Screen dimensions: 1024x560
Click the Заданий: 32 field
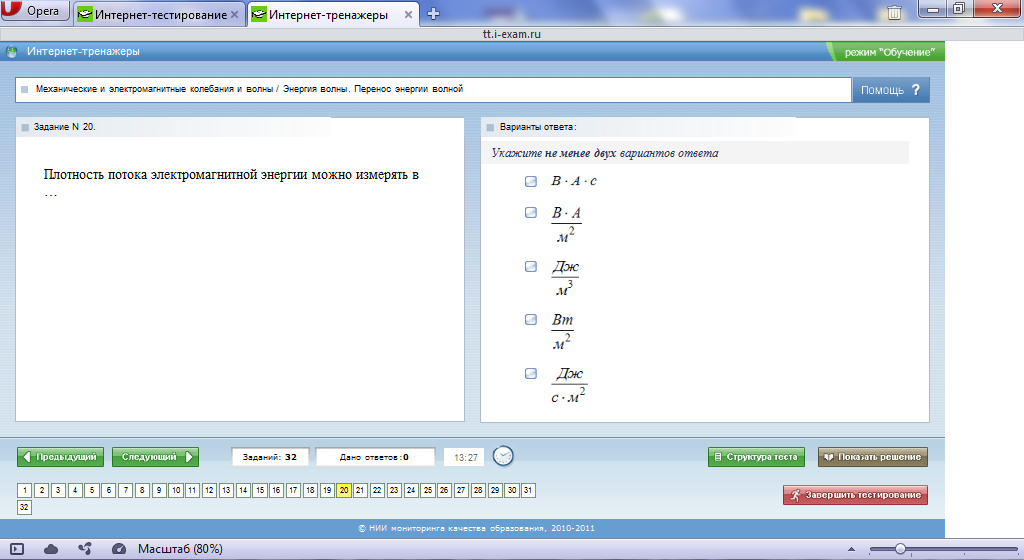click(270, 458)
